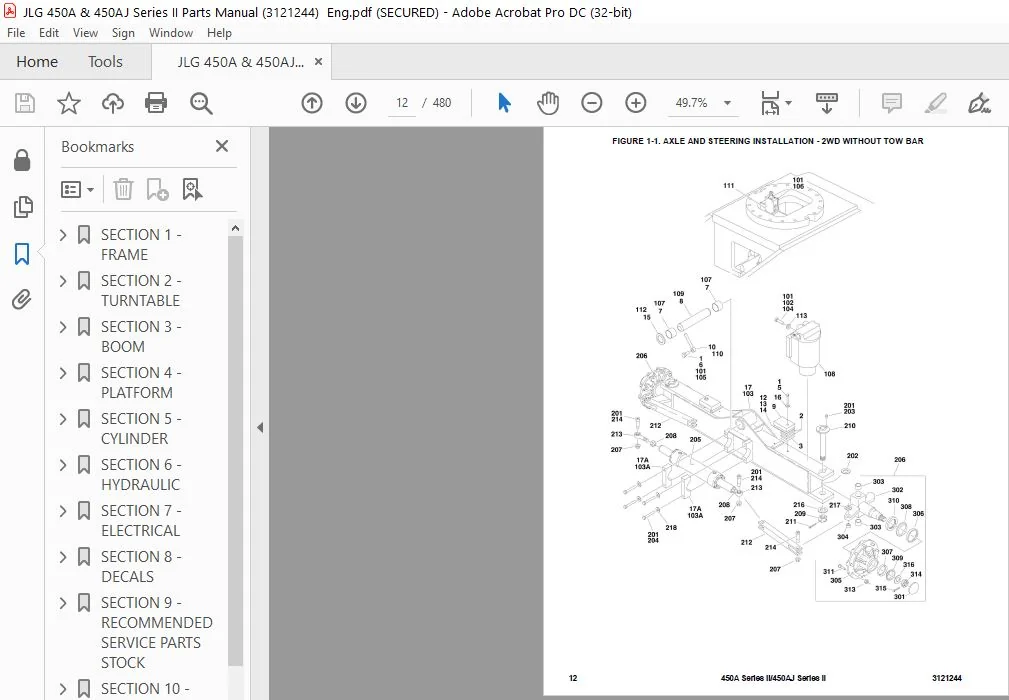Jump to SECTION 7 - ELECTRICAL bookmark

click(x=141, y=520)
